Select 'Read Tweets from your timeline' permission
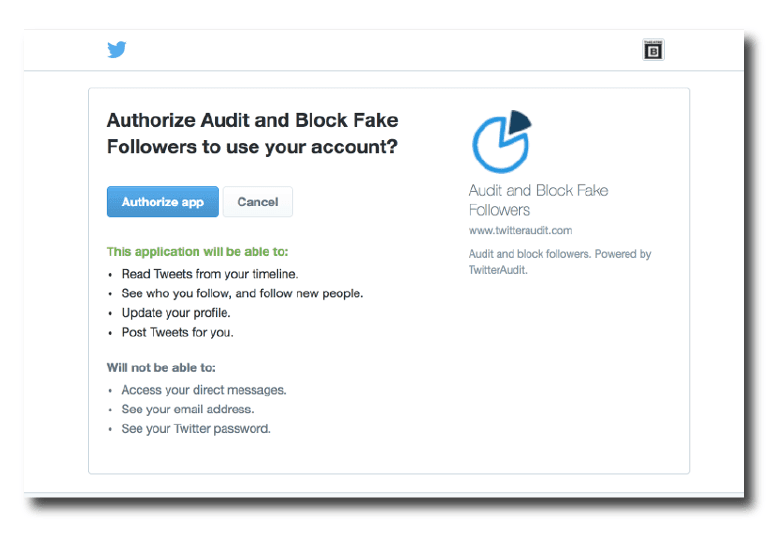770x535 pixels. 210,274
